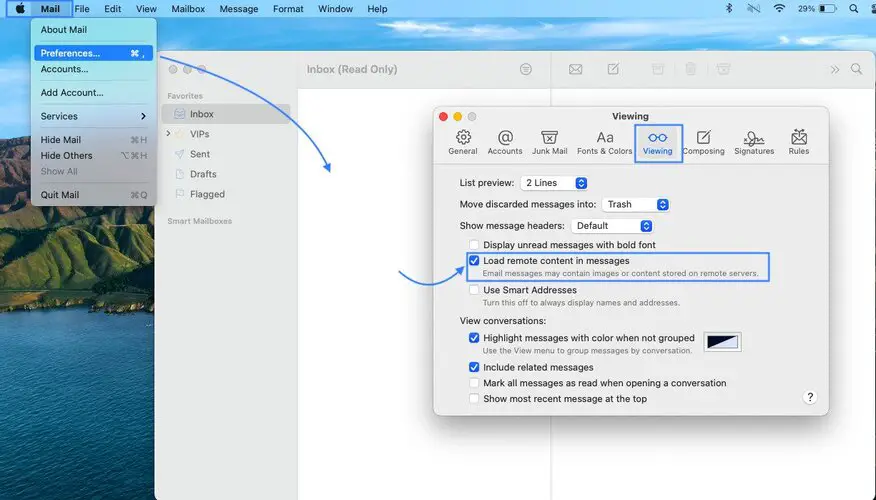Click the help question mark button
The height and width of the screenshot is (500, 876).
[x=810, y=397]
